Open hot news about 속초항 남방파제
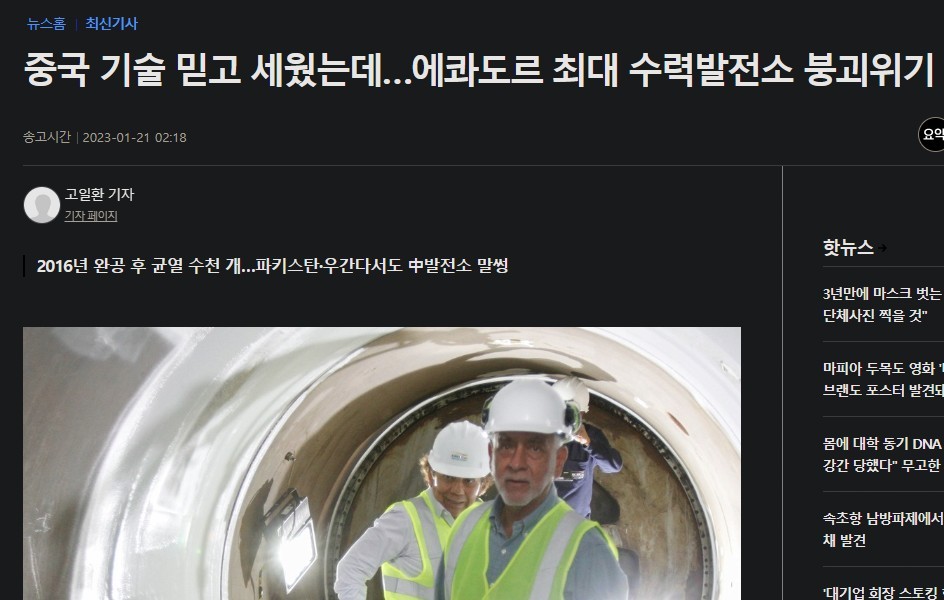 click(x=883, y=530)
